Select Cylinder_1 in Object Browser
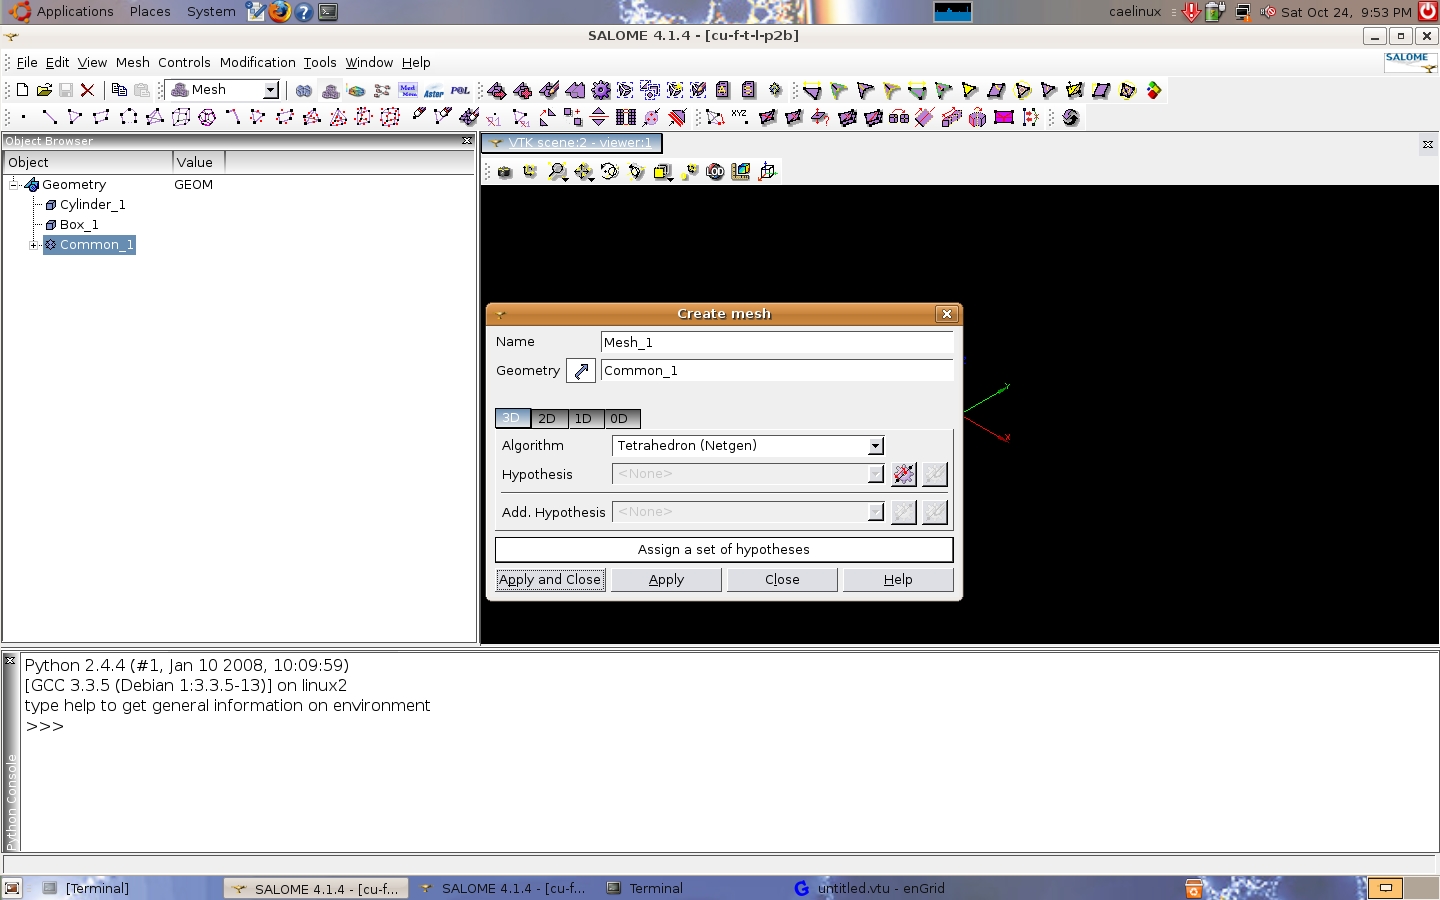The height and width of the screenshot is (900, 1440). (92, 204)
